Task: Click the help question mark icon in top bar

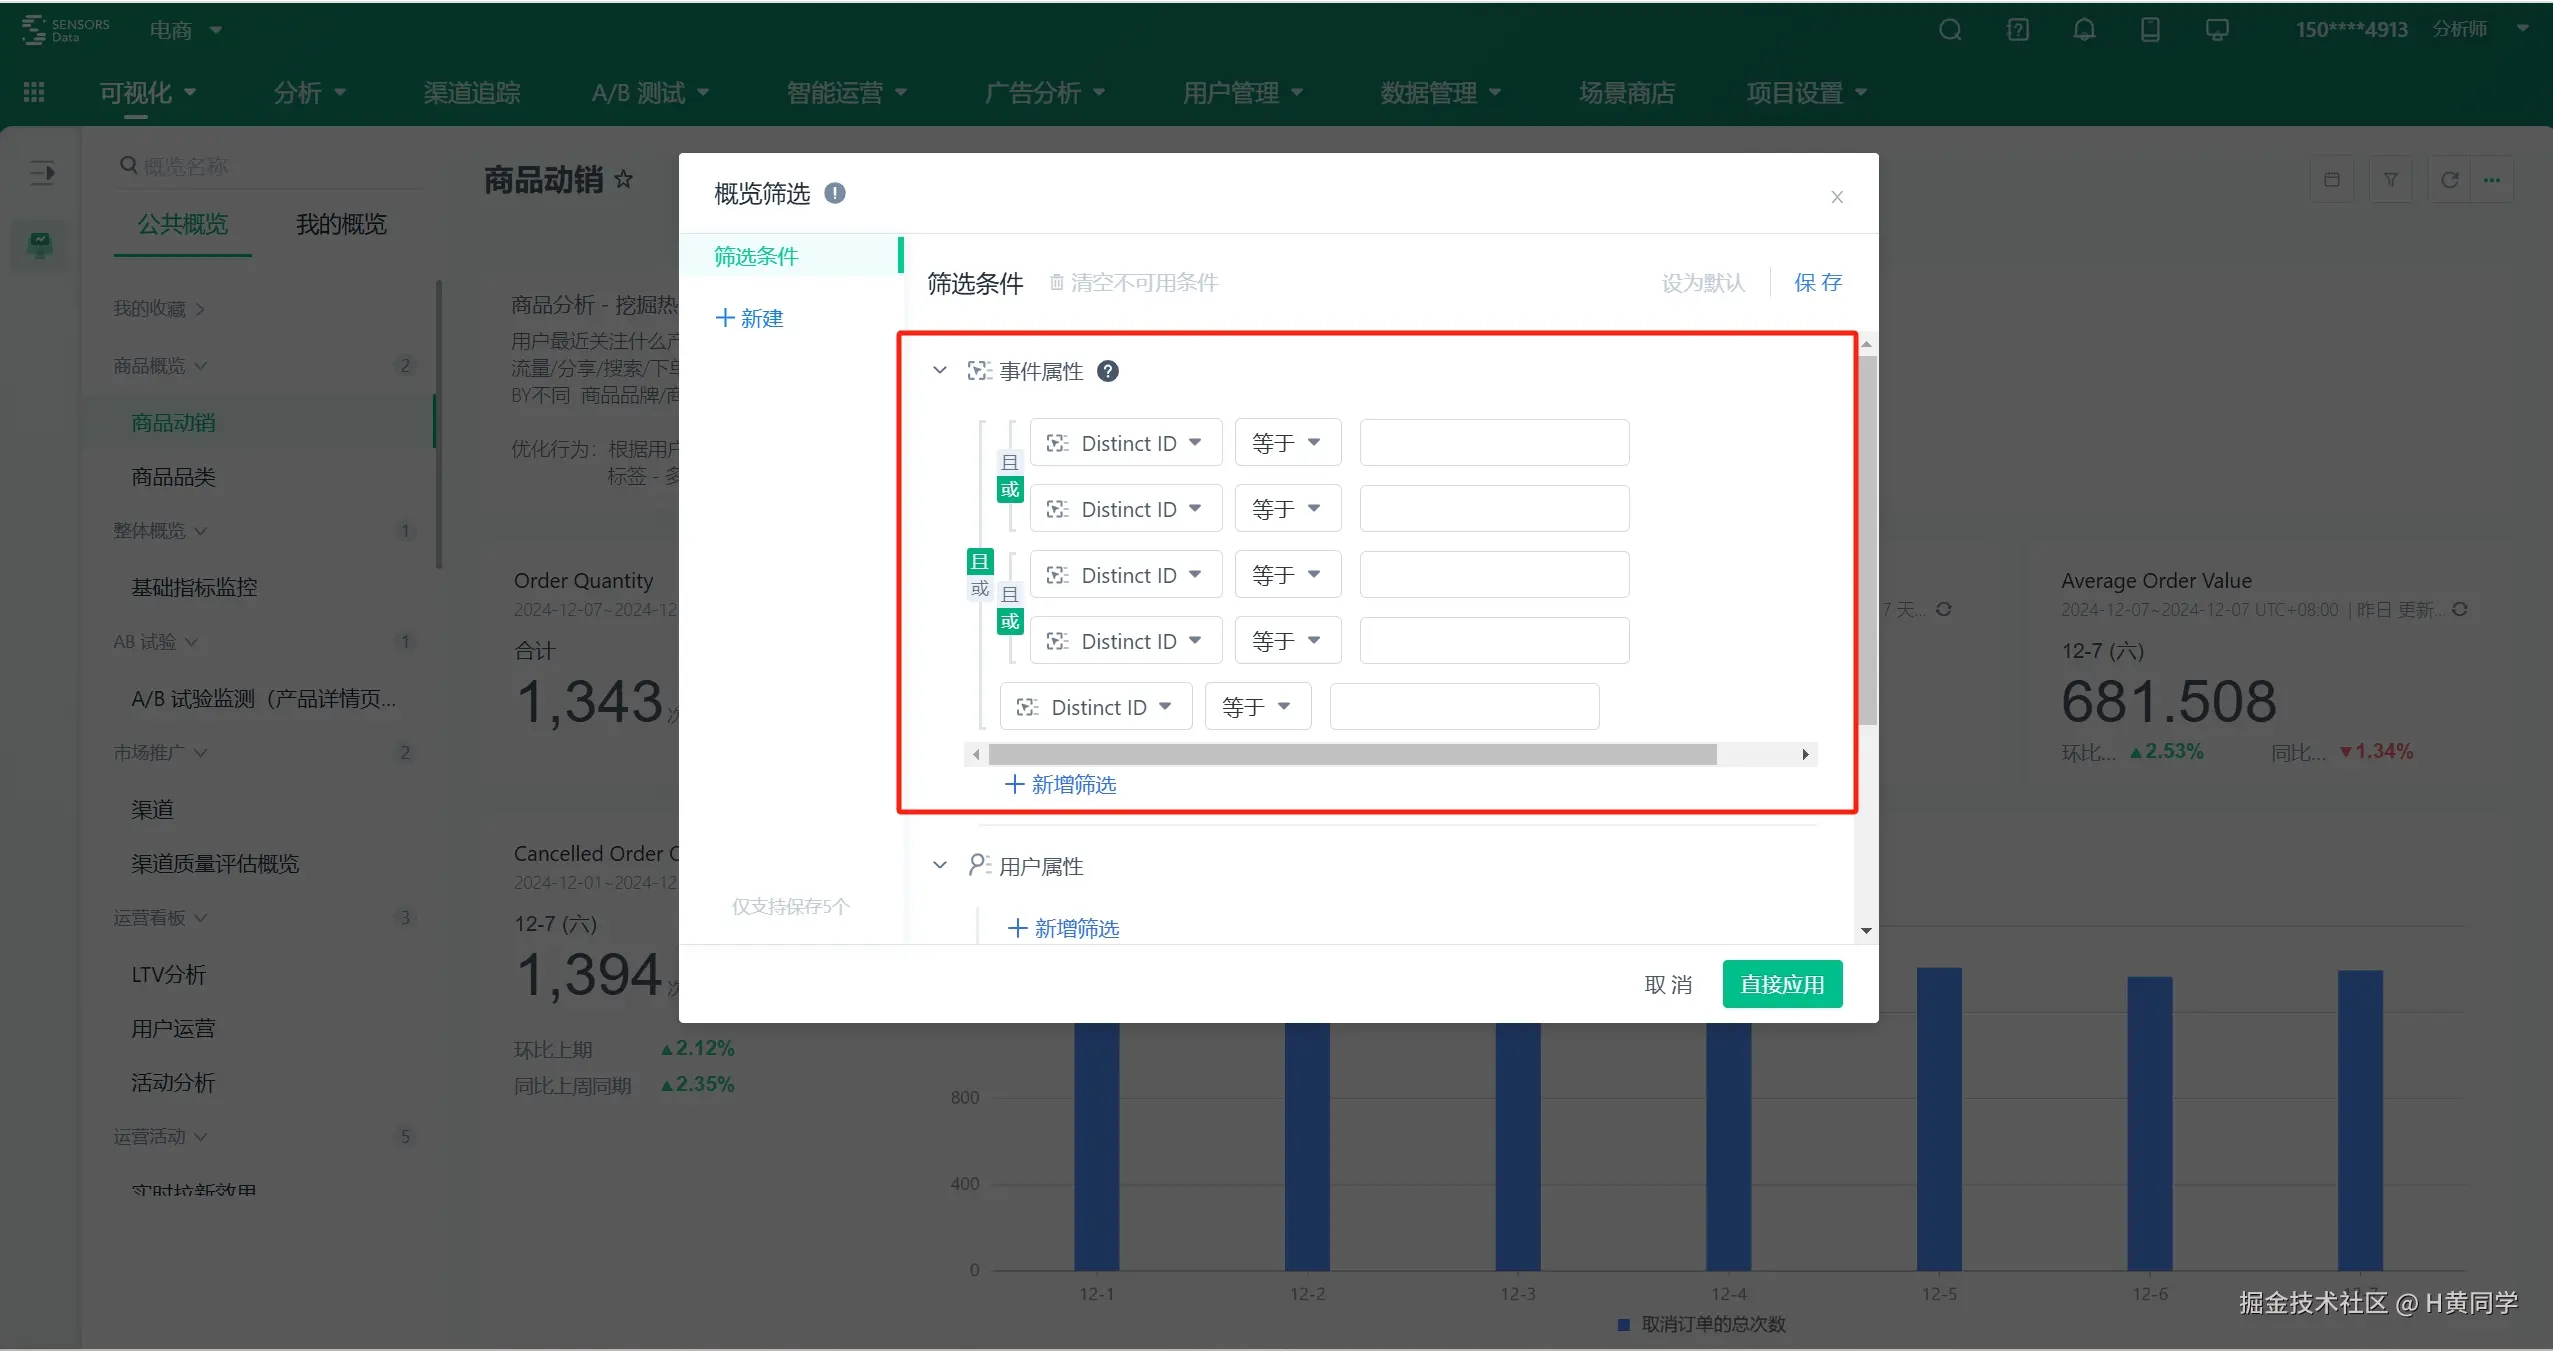Action: [2017, 30]
